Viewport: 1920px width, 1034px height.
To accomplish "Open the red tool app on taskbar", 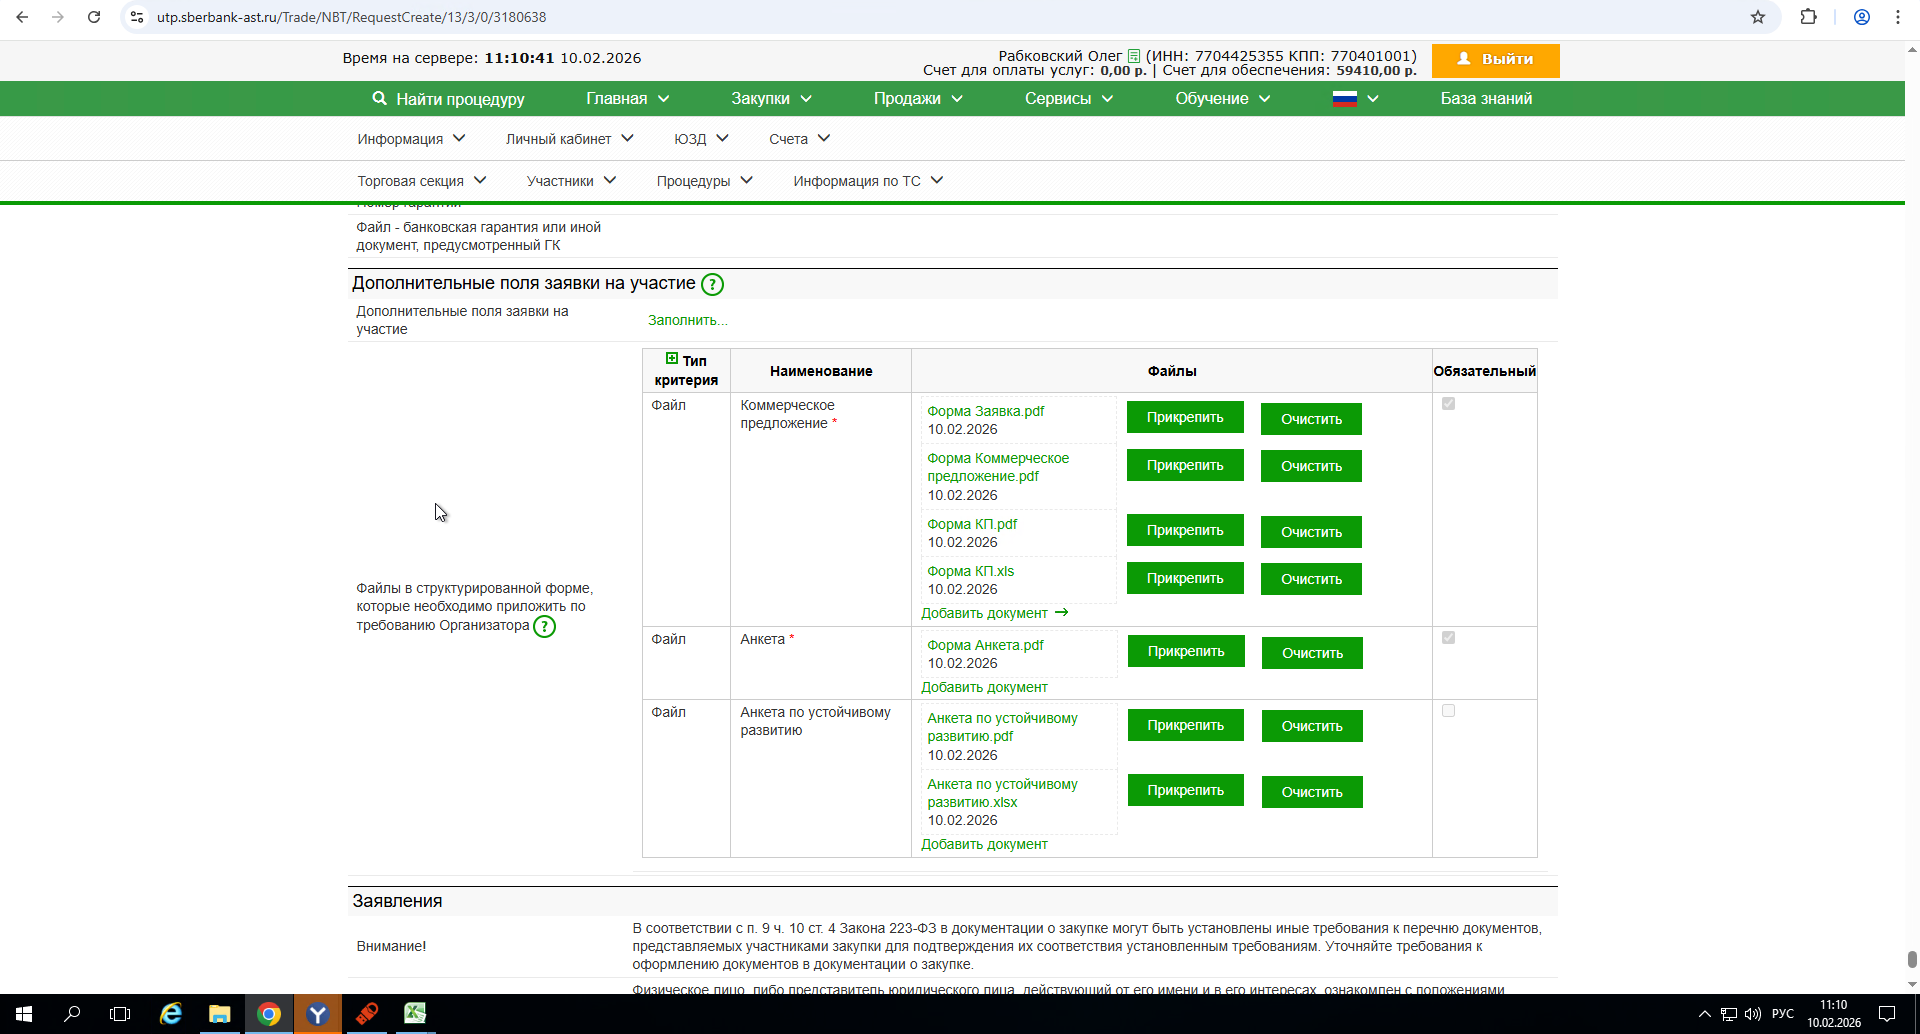I will pyautogui.click(x=367, y=1014).
